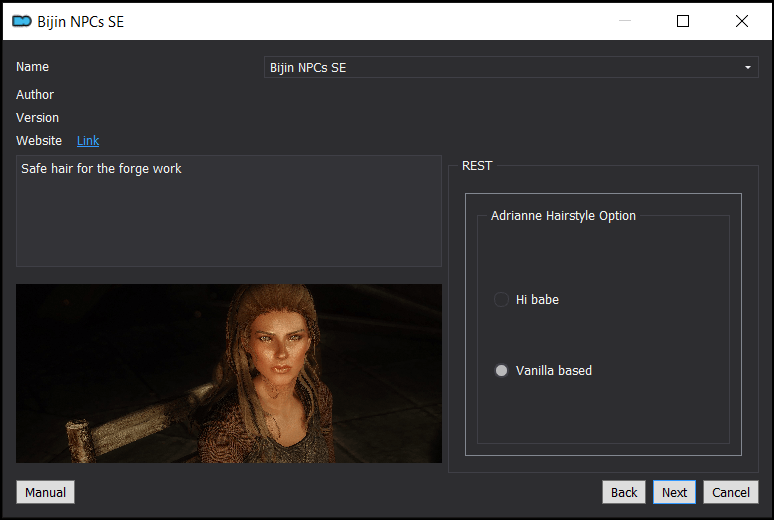Click the "Website" label
The height and width of the screenshot is (520, 774).
(39, 141)
